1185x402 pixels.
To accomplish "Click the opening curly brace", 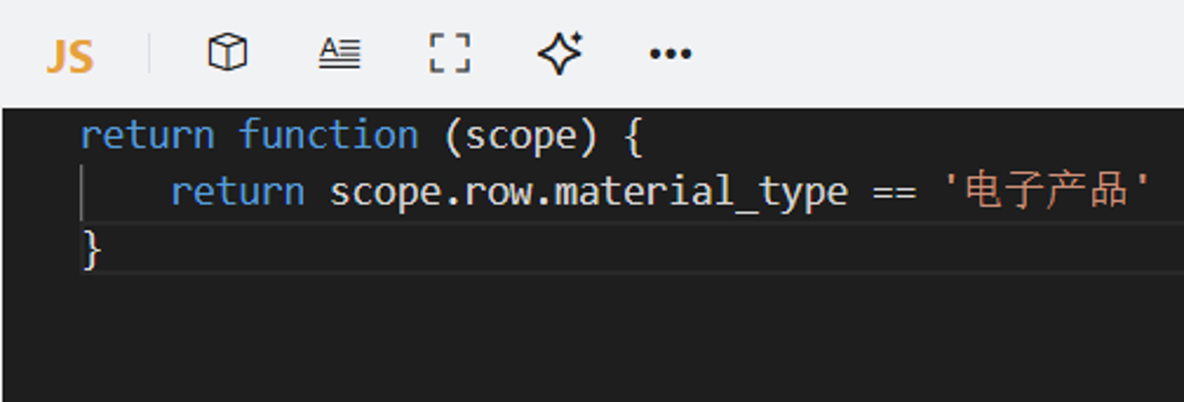I will point(631,135).
